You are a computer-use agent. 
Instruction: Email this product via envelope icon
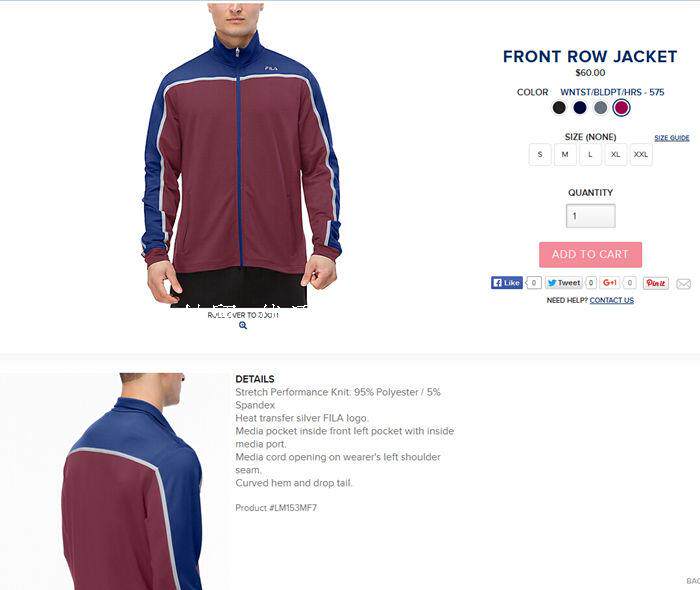[683, 283]
